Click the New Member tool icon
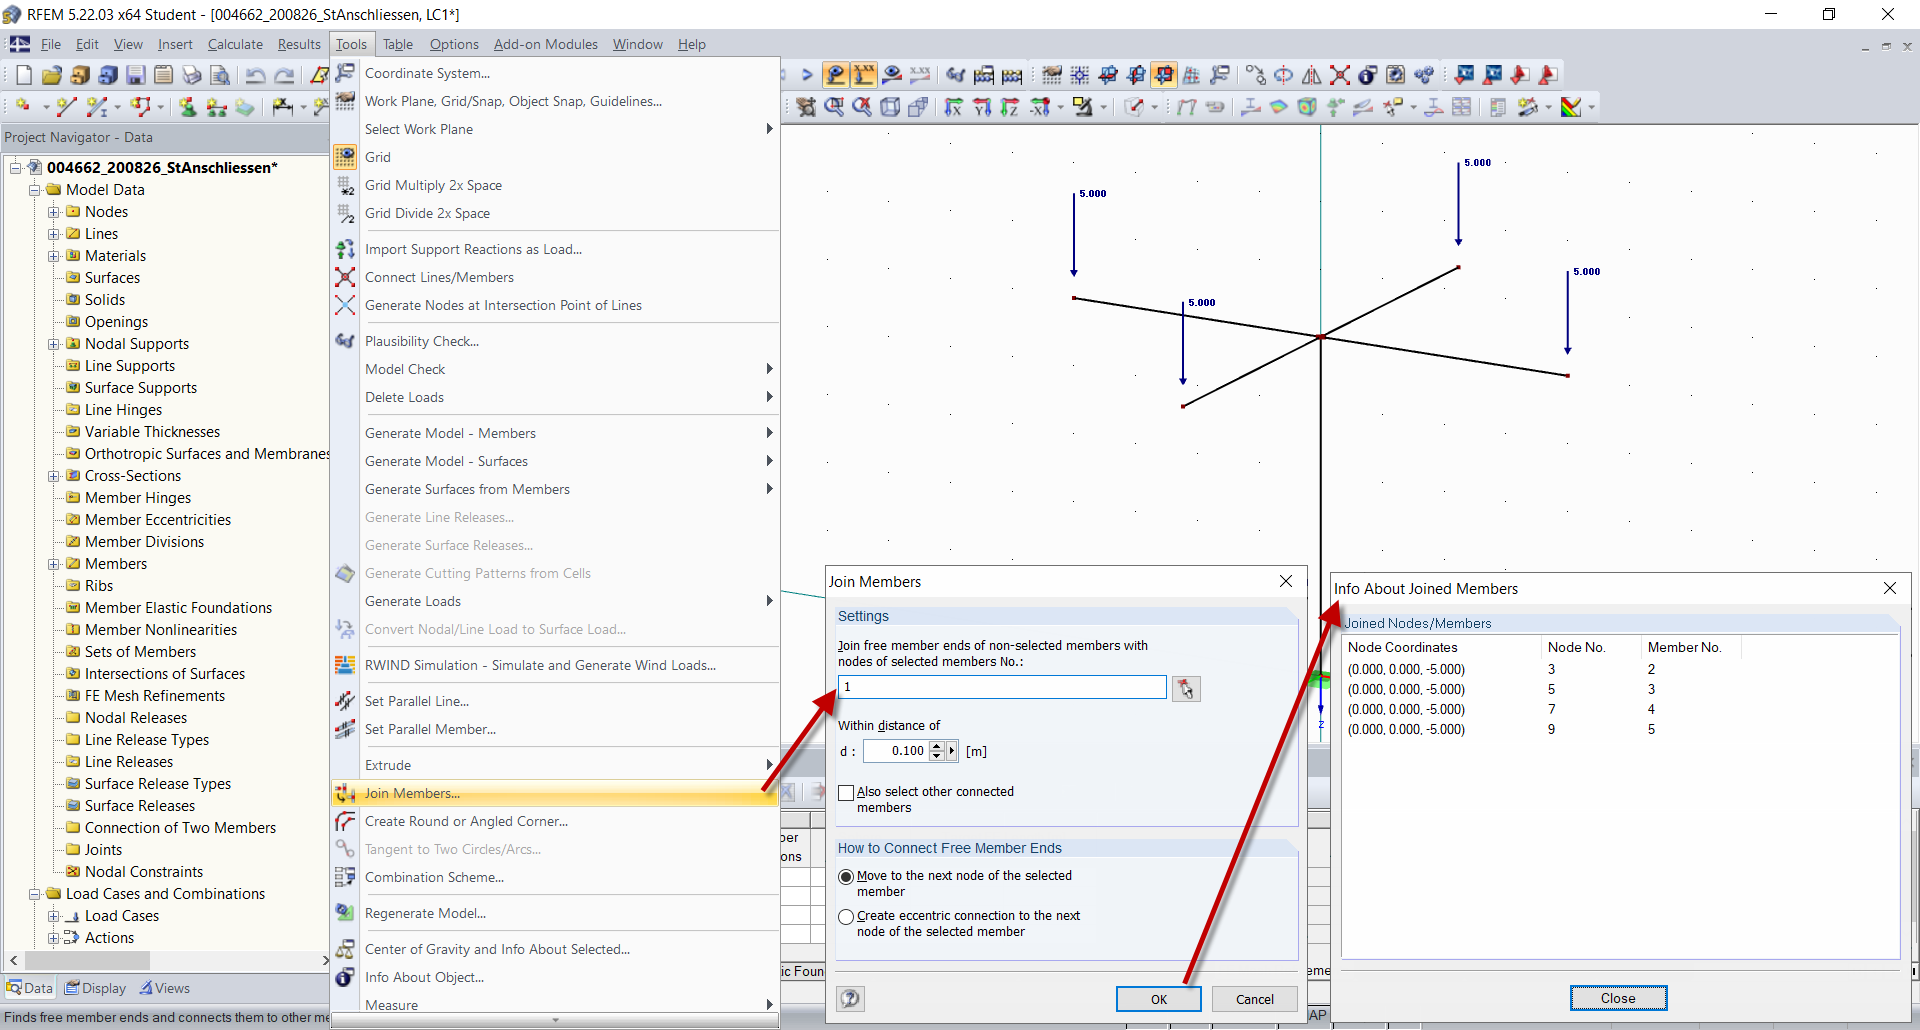The width and height of the screenshot is (1920, 1030). (96, 106)
